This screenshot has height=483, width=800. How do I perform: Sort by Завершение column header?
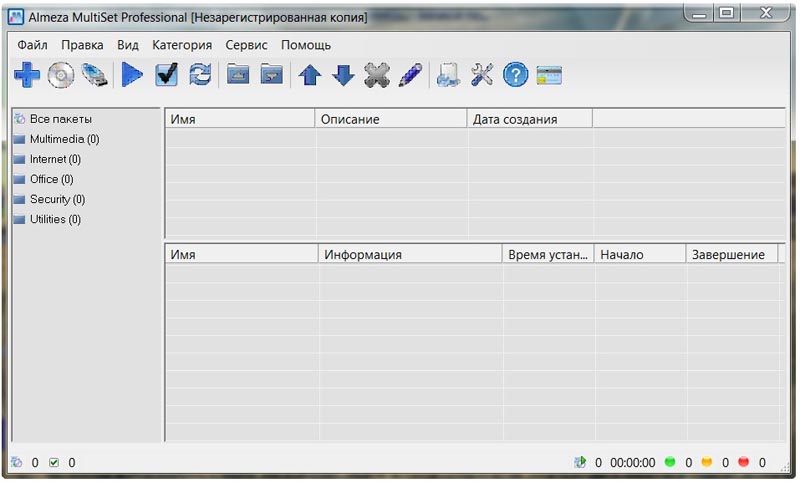[732, 254]
